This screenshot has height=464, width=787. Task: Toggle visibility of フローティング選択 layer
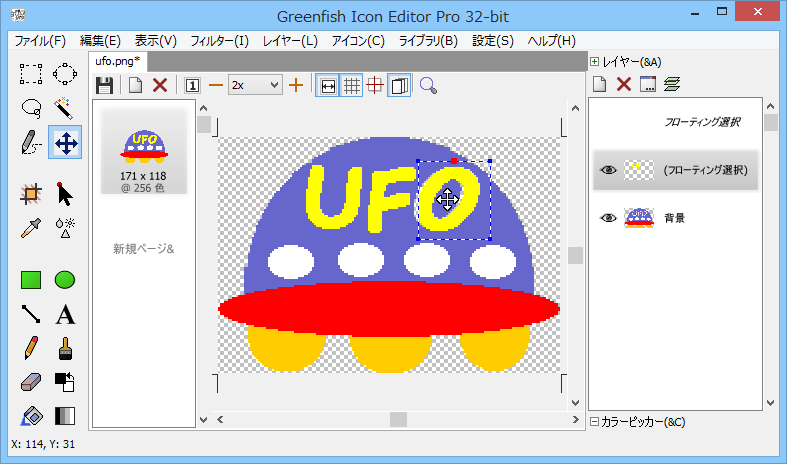[608, 170]
